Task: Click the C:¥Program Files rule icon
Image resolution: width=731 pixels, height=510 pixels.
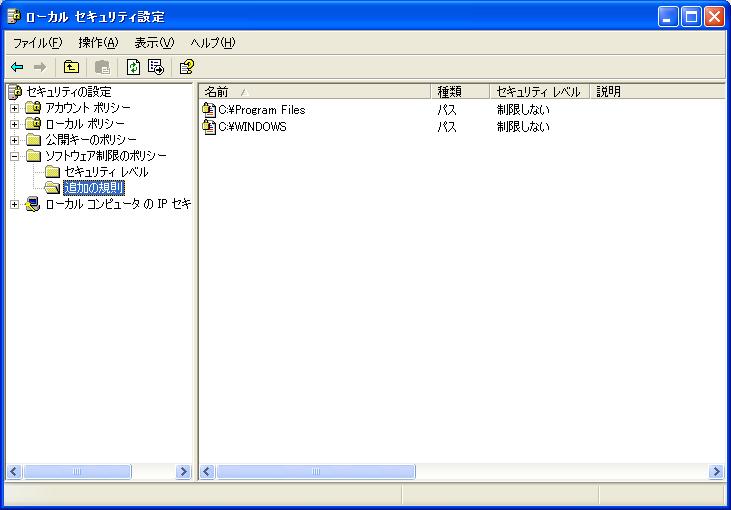Action: 209,110
